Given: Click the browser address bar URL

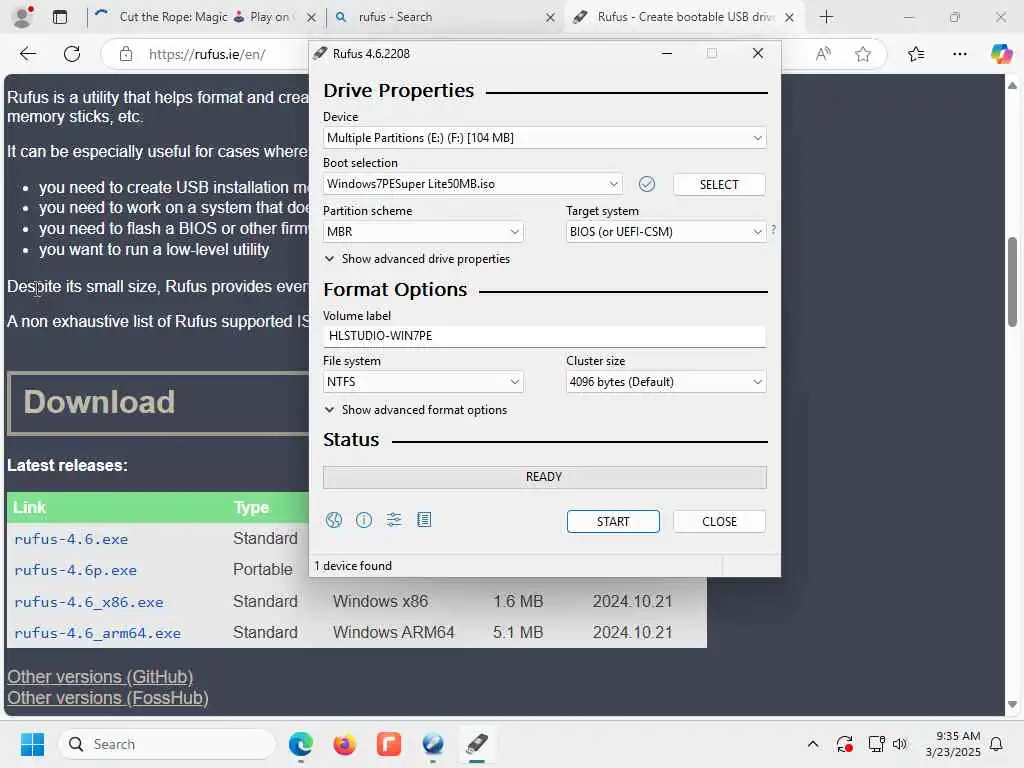Looking at the screenshot, I should 207,54.
